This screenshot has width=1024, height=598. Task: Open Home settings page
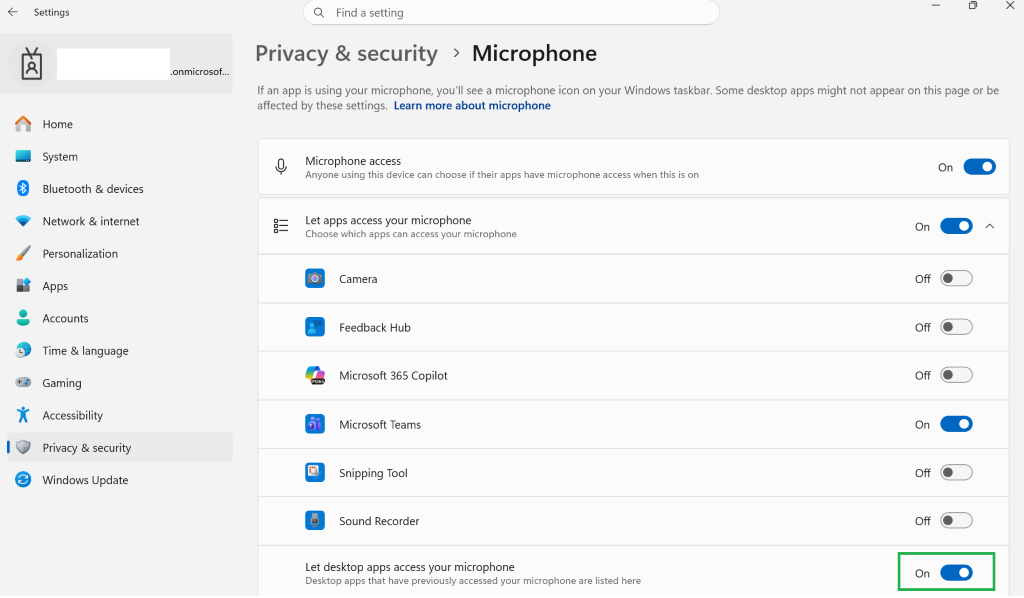57,124
